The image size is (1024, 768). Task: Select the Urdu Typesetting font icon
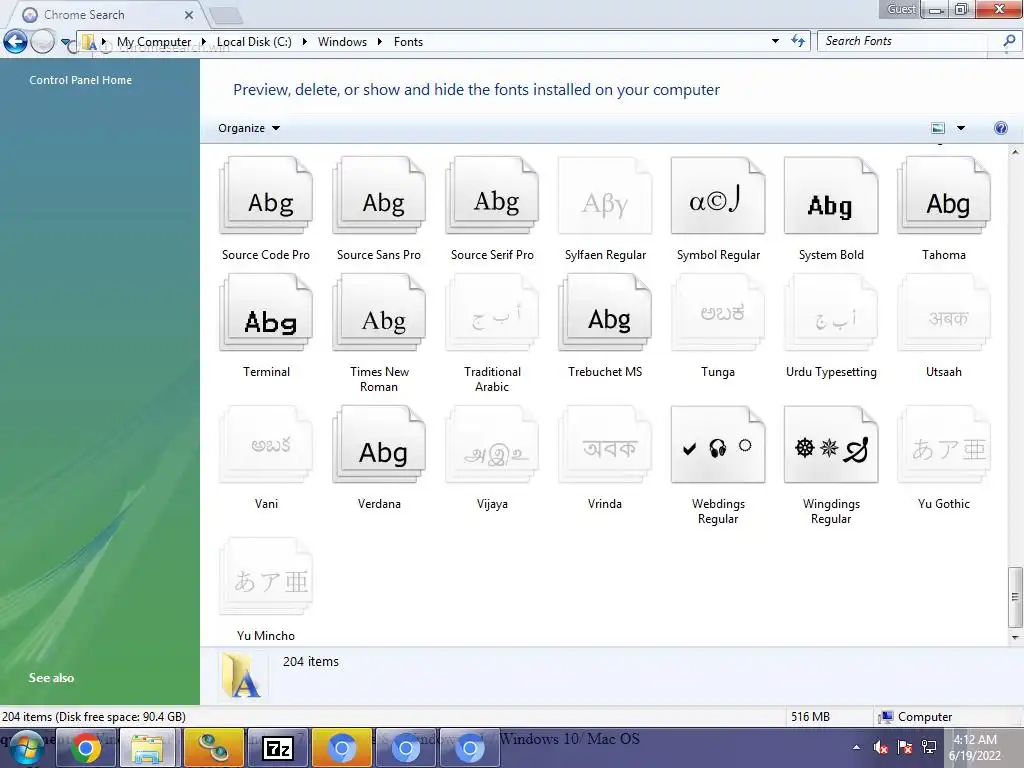(x=831, y=312)
